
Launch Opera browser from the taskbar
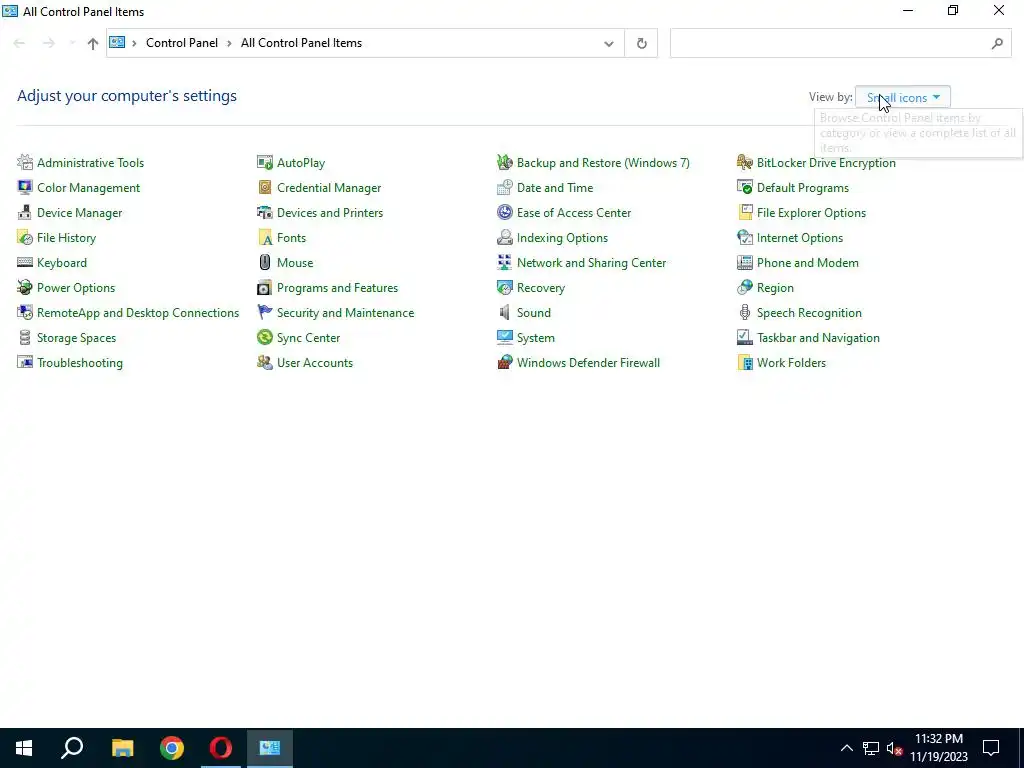(221, 748)
